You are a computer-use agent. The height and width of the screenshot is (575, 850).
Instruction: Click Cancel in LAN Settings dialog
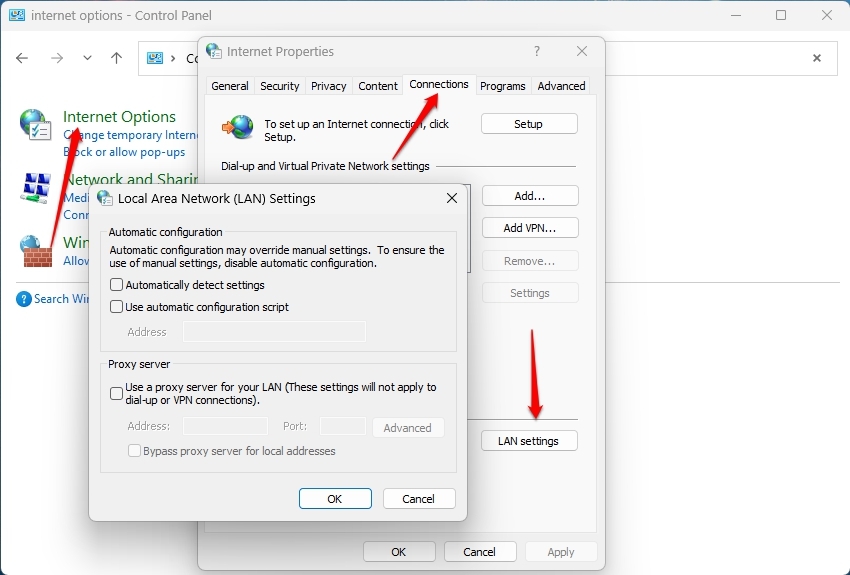point(418,499)
